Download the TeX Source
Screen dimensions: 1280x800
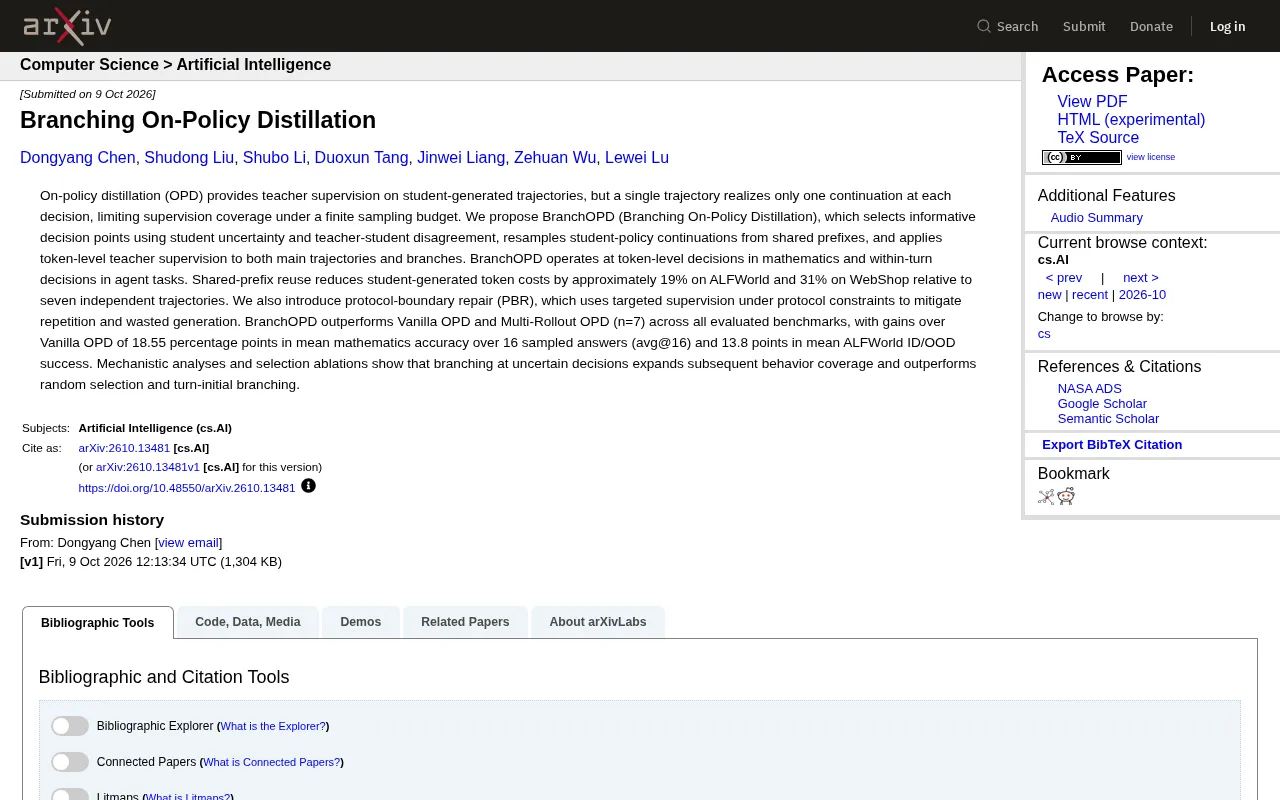pyautogui.click(x=1098, y=138)
